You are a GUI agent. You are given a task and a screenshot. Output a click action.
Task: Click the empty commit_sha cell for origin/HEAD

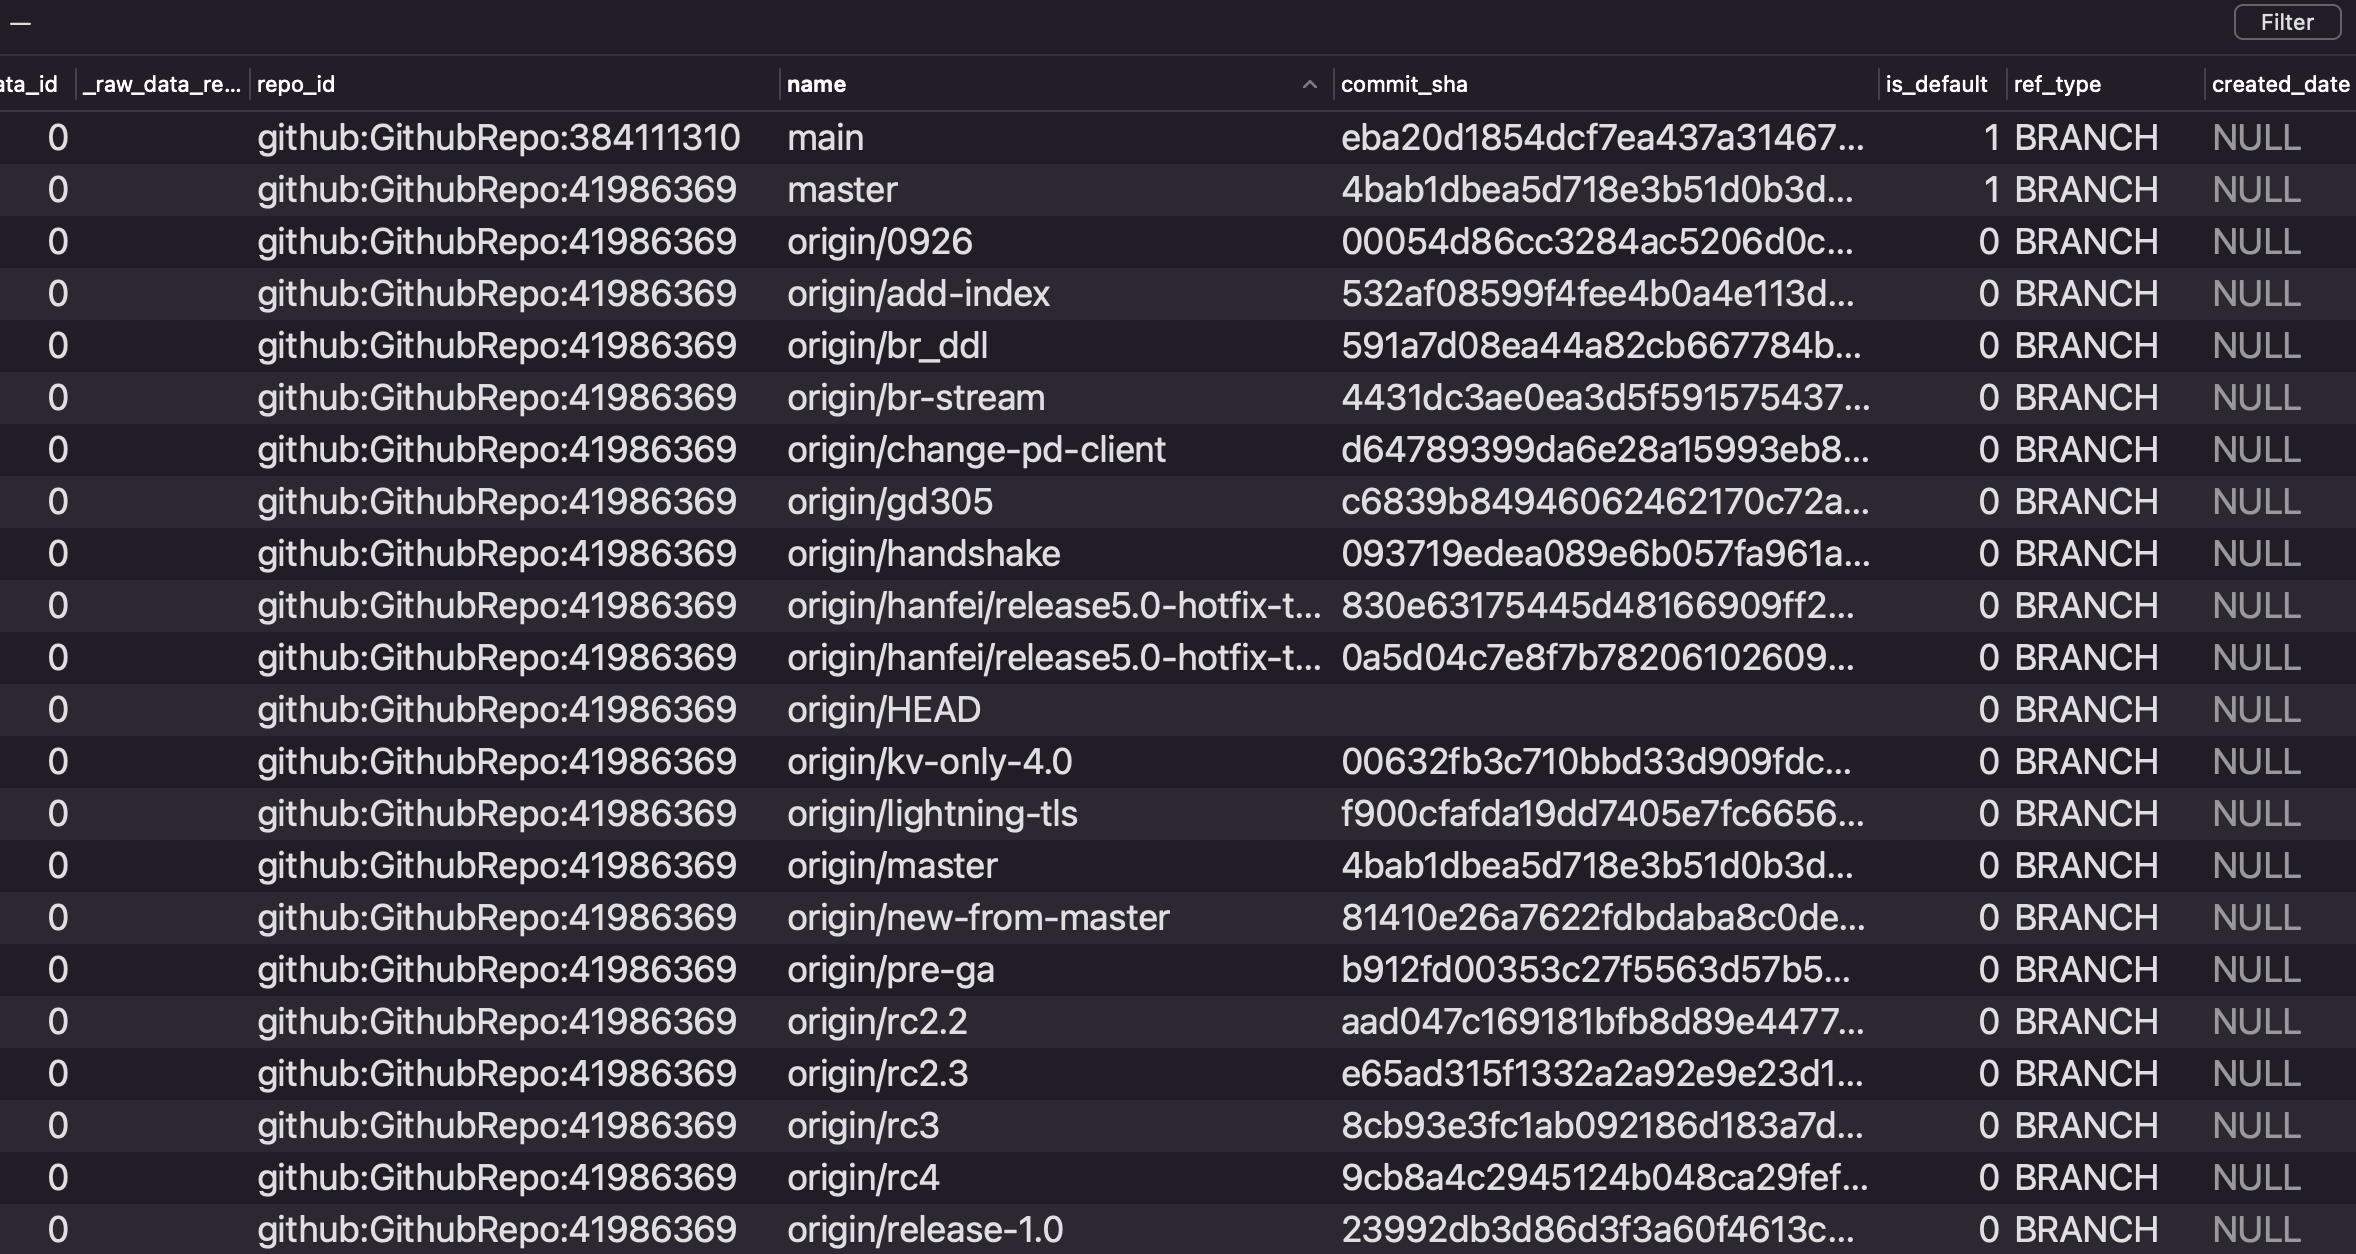[x=1600, y=710]
